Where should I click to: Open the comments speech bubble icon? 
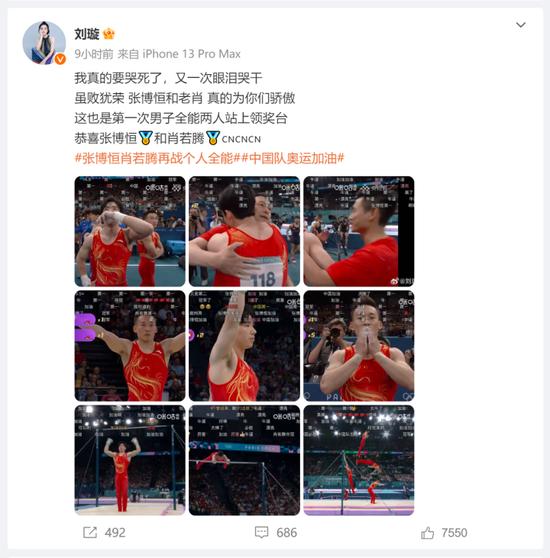coord(261,532)
